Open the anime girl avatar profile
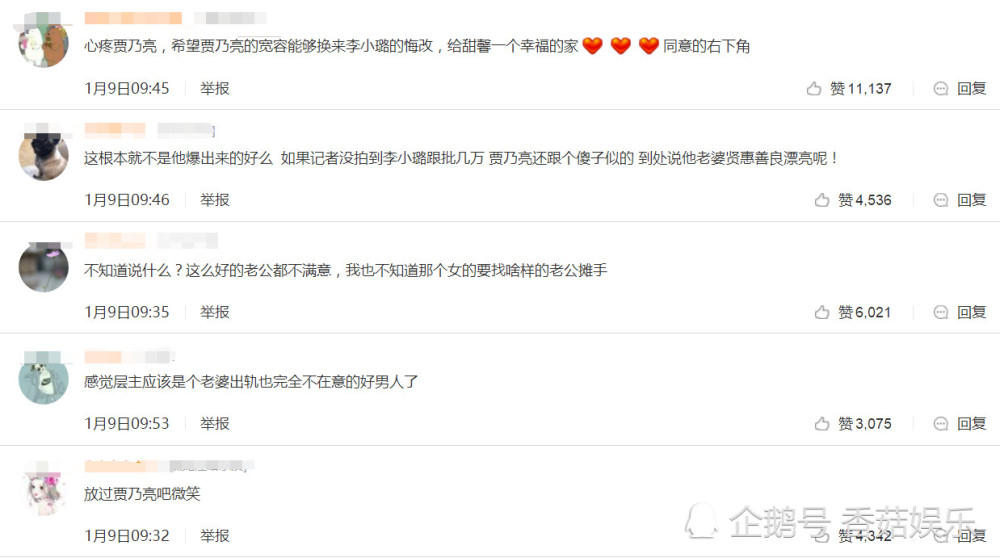Viewport: 1000px width, 558px height. pos(43,491)
